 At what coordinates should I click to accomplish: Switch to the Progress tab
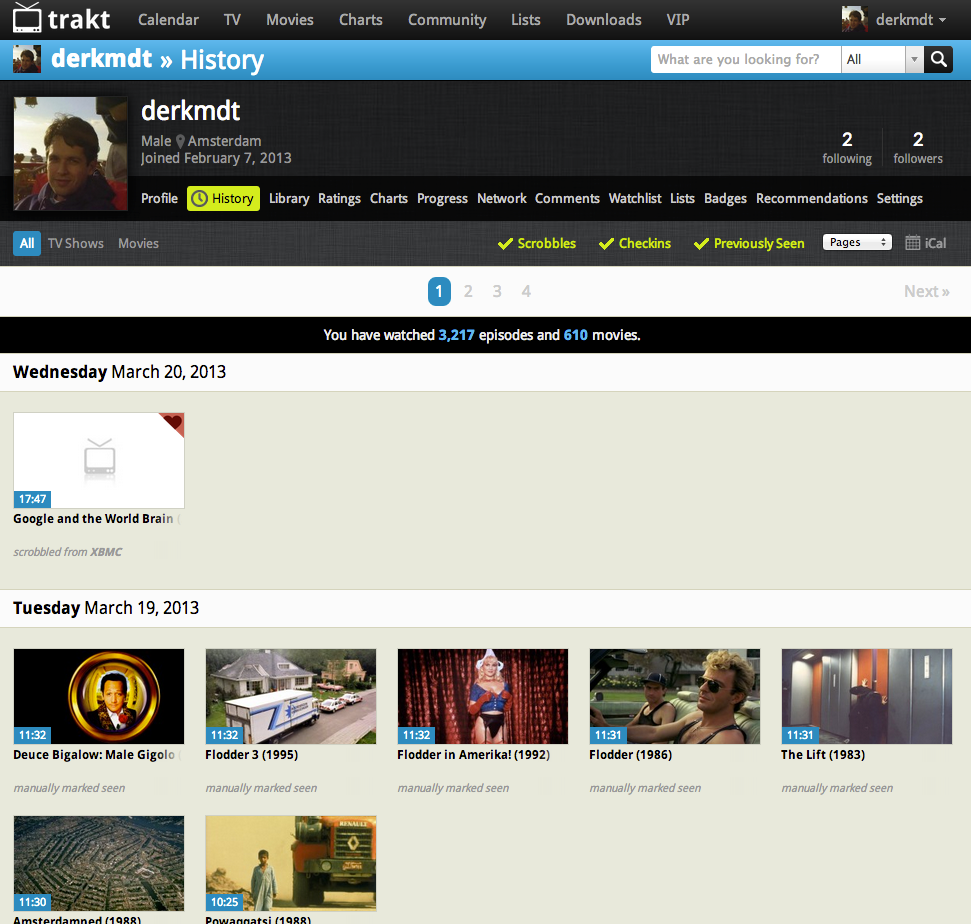[x=442, y=198]
